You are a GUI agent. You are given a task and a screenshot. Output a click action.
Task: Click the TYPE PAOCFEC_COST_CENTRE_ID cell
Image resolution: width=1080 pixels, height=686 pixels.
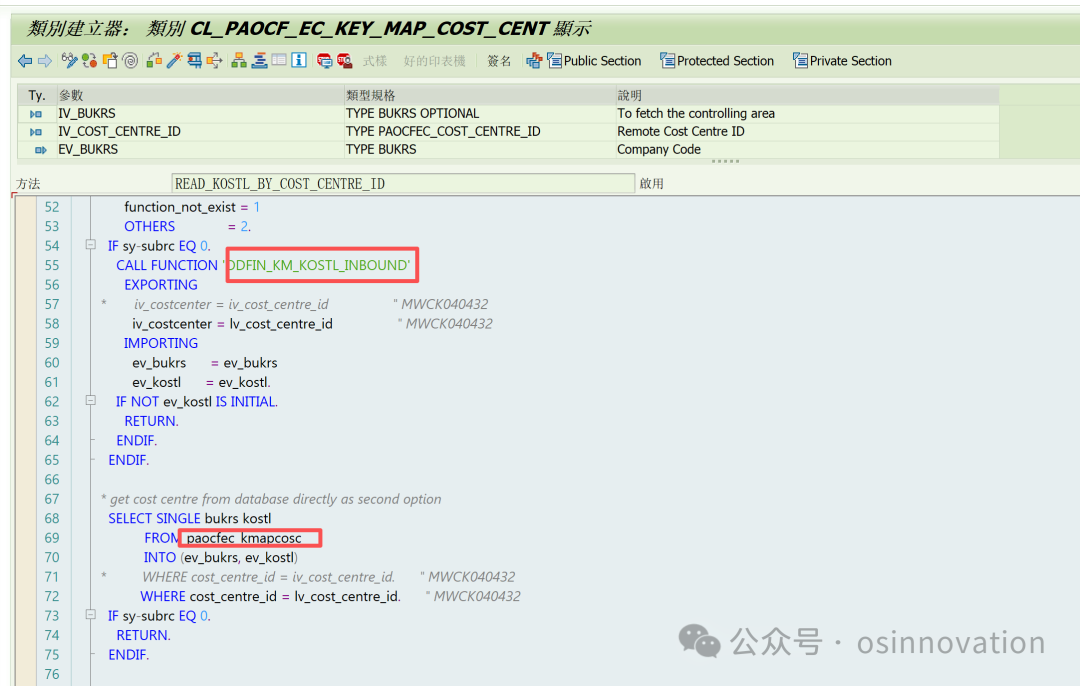(x=479, y=132)
